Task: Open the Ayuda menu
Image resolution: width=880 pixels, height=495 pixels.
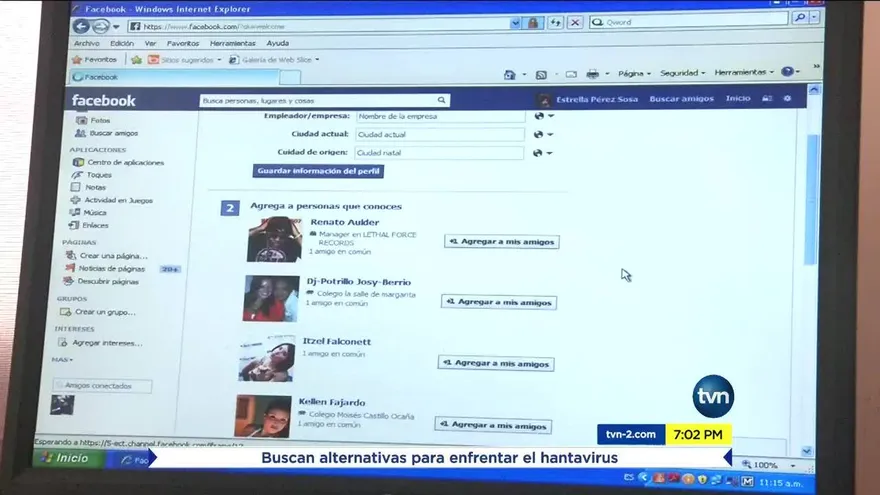Action: point(277,43)
